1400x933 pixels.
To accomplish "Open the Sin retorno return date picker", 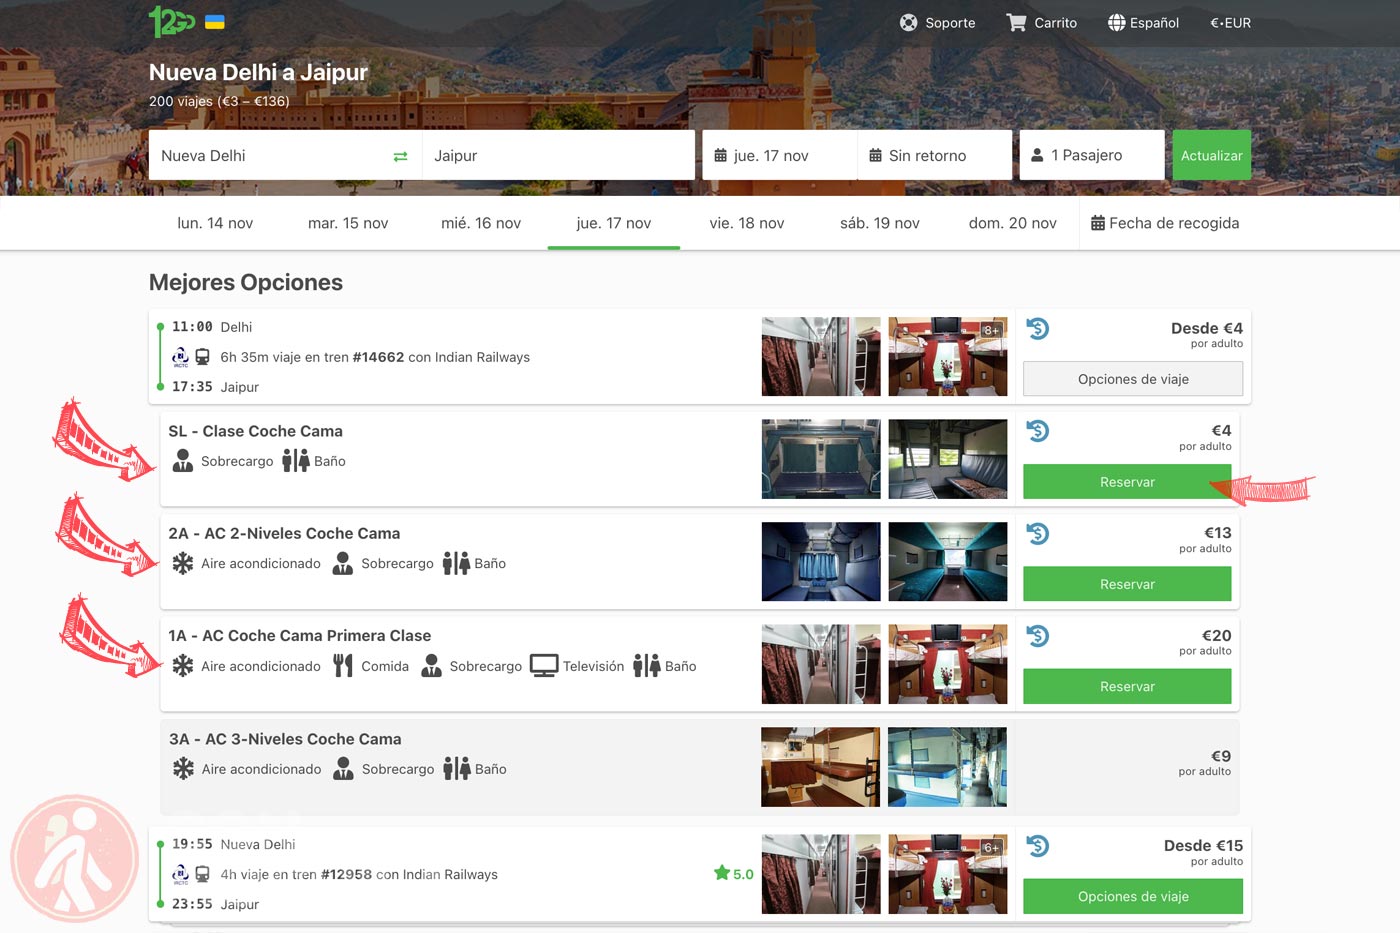I will click(934, 155).
